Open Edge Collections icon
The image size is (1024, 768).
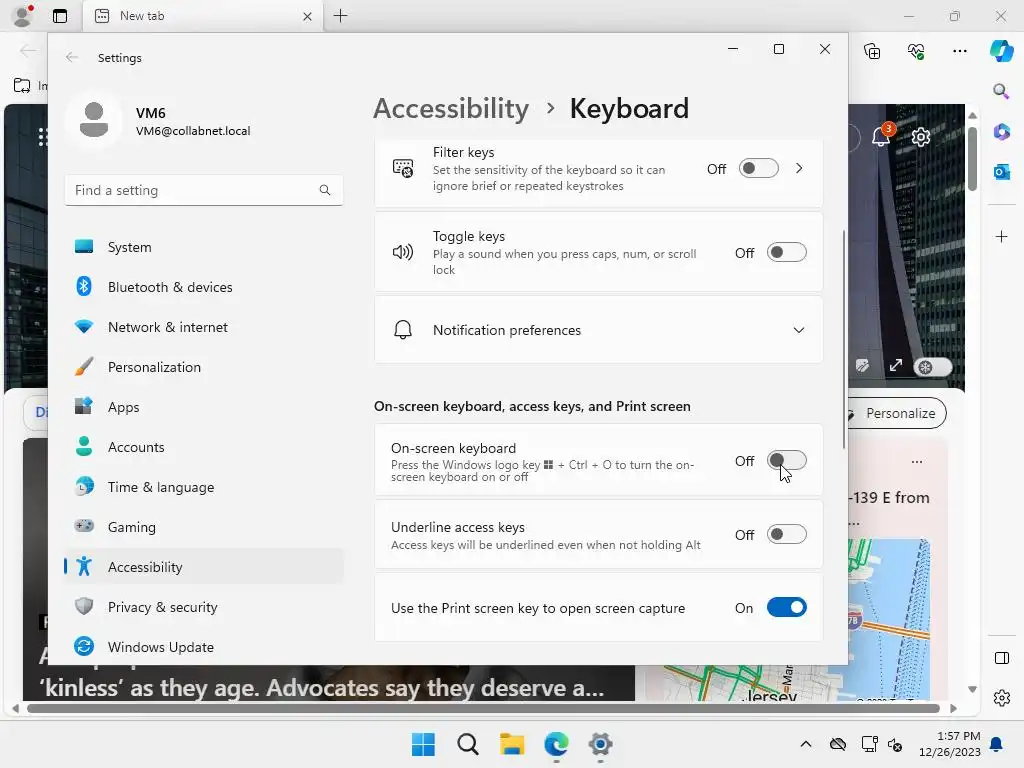point(872,51)
